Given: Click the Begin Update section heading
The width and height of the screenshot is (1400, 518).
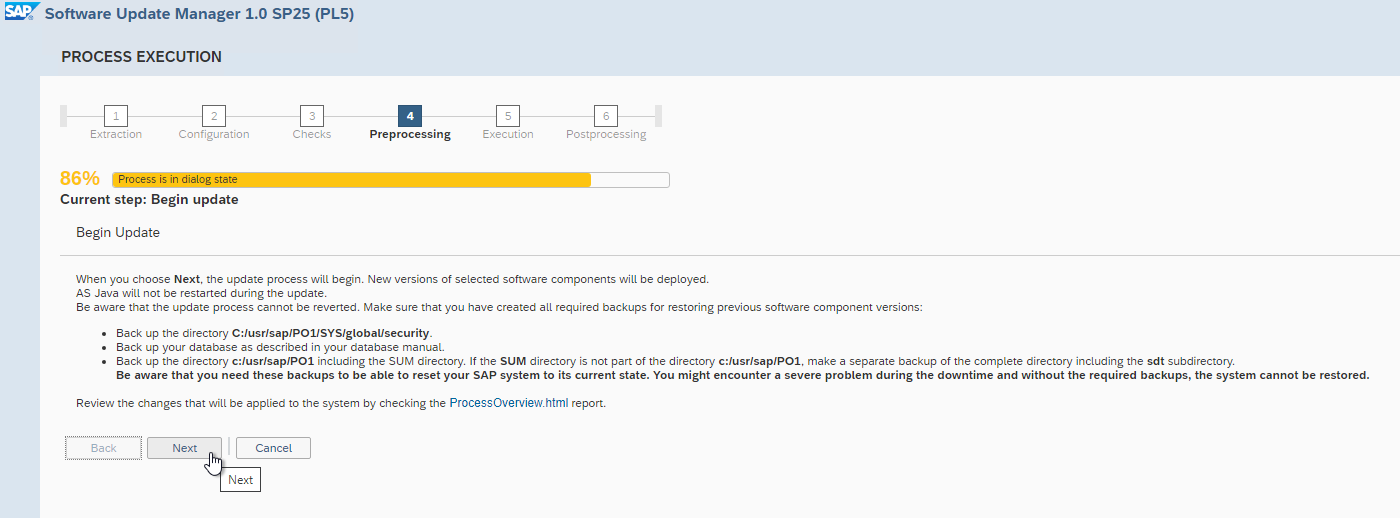Looking at the screenshot, I should click(118, 232).
